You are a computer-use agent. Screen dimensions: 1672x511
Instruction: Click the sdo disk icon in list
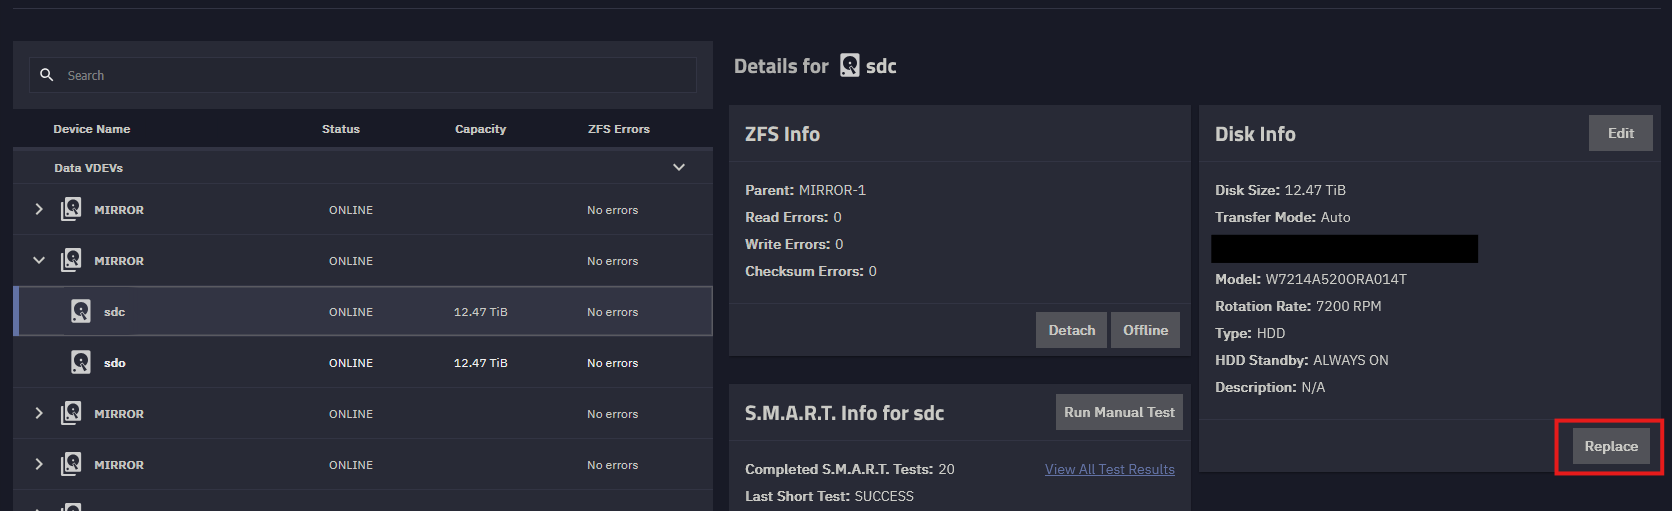[81, 362]
